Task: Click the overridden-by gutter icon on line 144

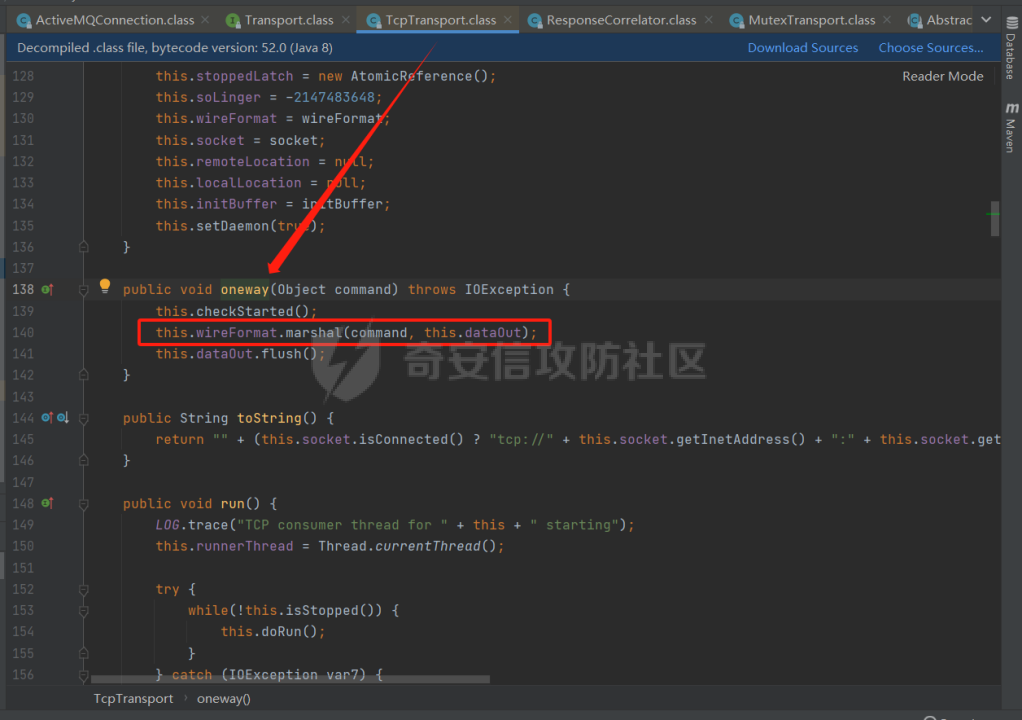Action: [x=63, y=418]
